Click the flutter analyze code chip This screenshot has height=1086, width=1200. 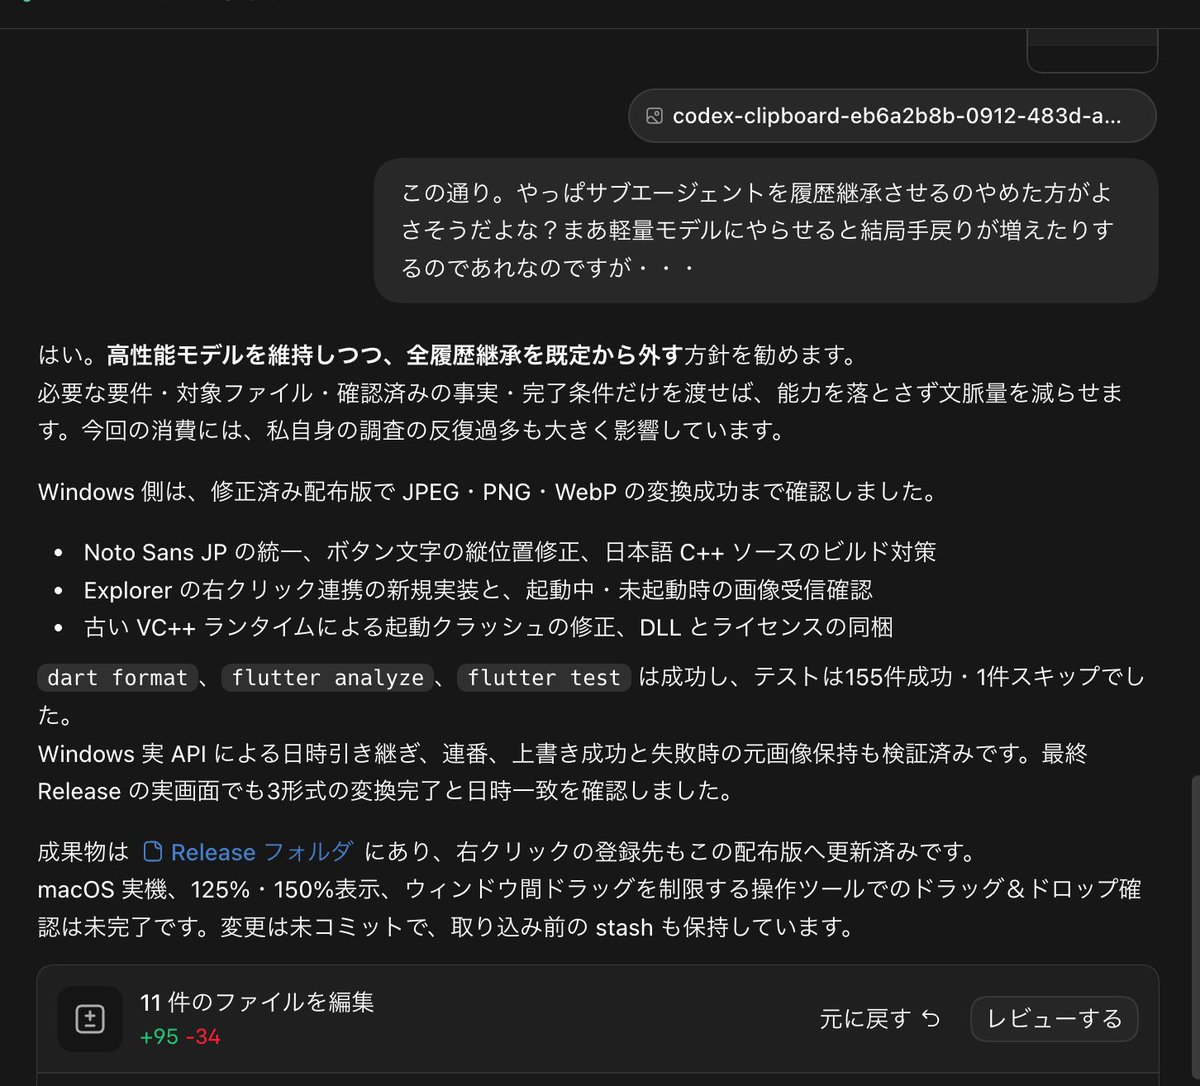pyautogui.click(x=328, y=678)
